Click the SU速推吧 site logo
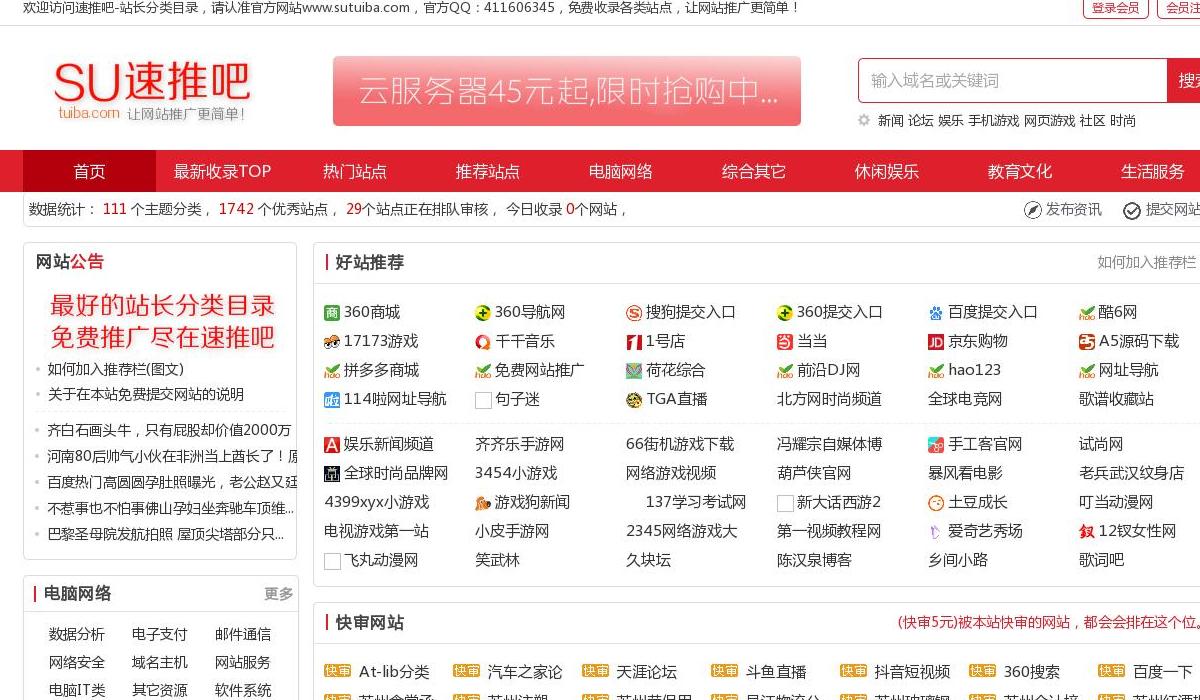1200x700 pixels. 152,90
